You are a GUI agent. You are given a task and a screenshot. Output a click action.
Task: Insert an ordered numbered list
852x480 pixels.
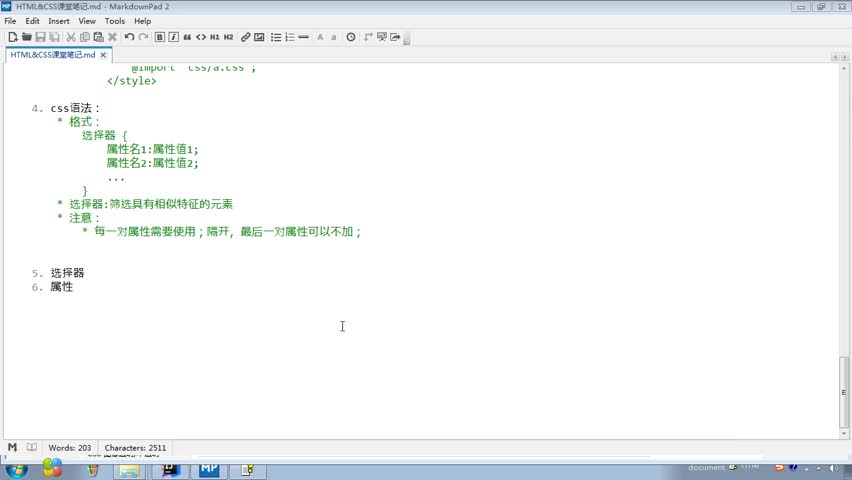point(290,37)
